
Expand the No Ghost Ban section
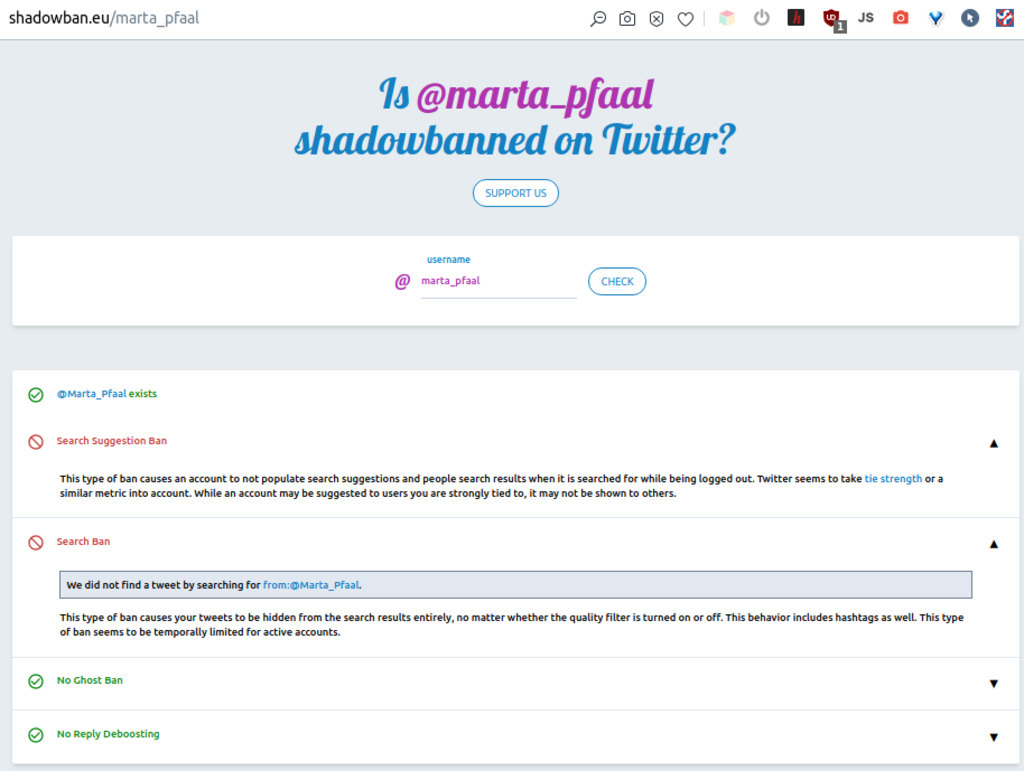pyautogui.click(x=993, y=684)
